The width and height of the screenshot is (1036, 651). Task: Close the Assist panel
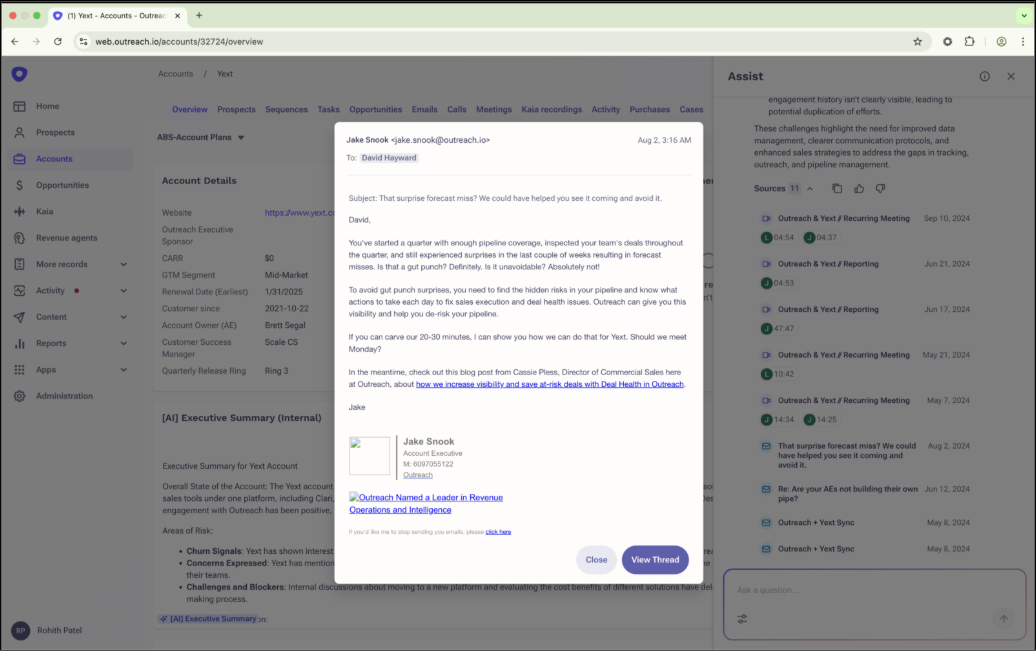coord(1011,77)
